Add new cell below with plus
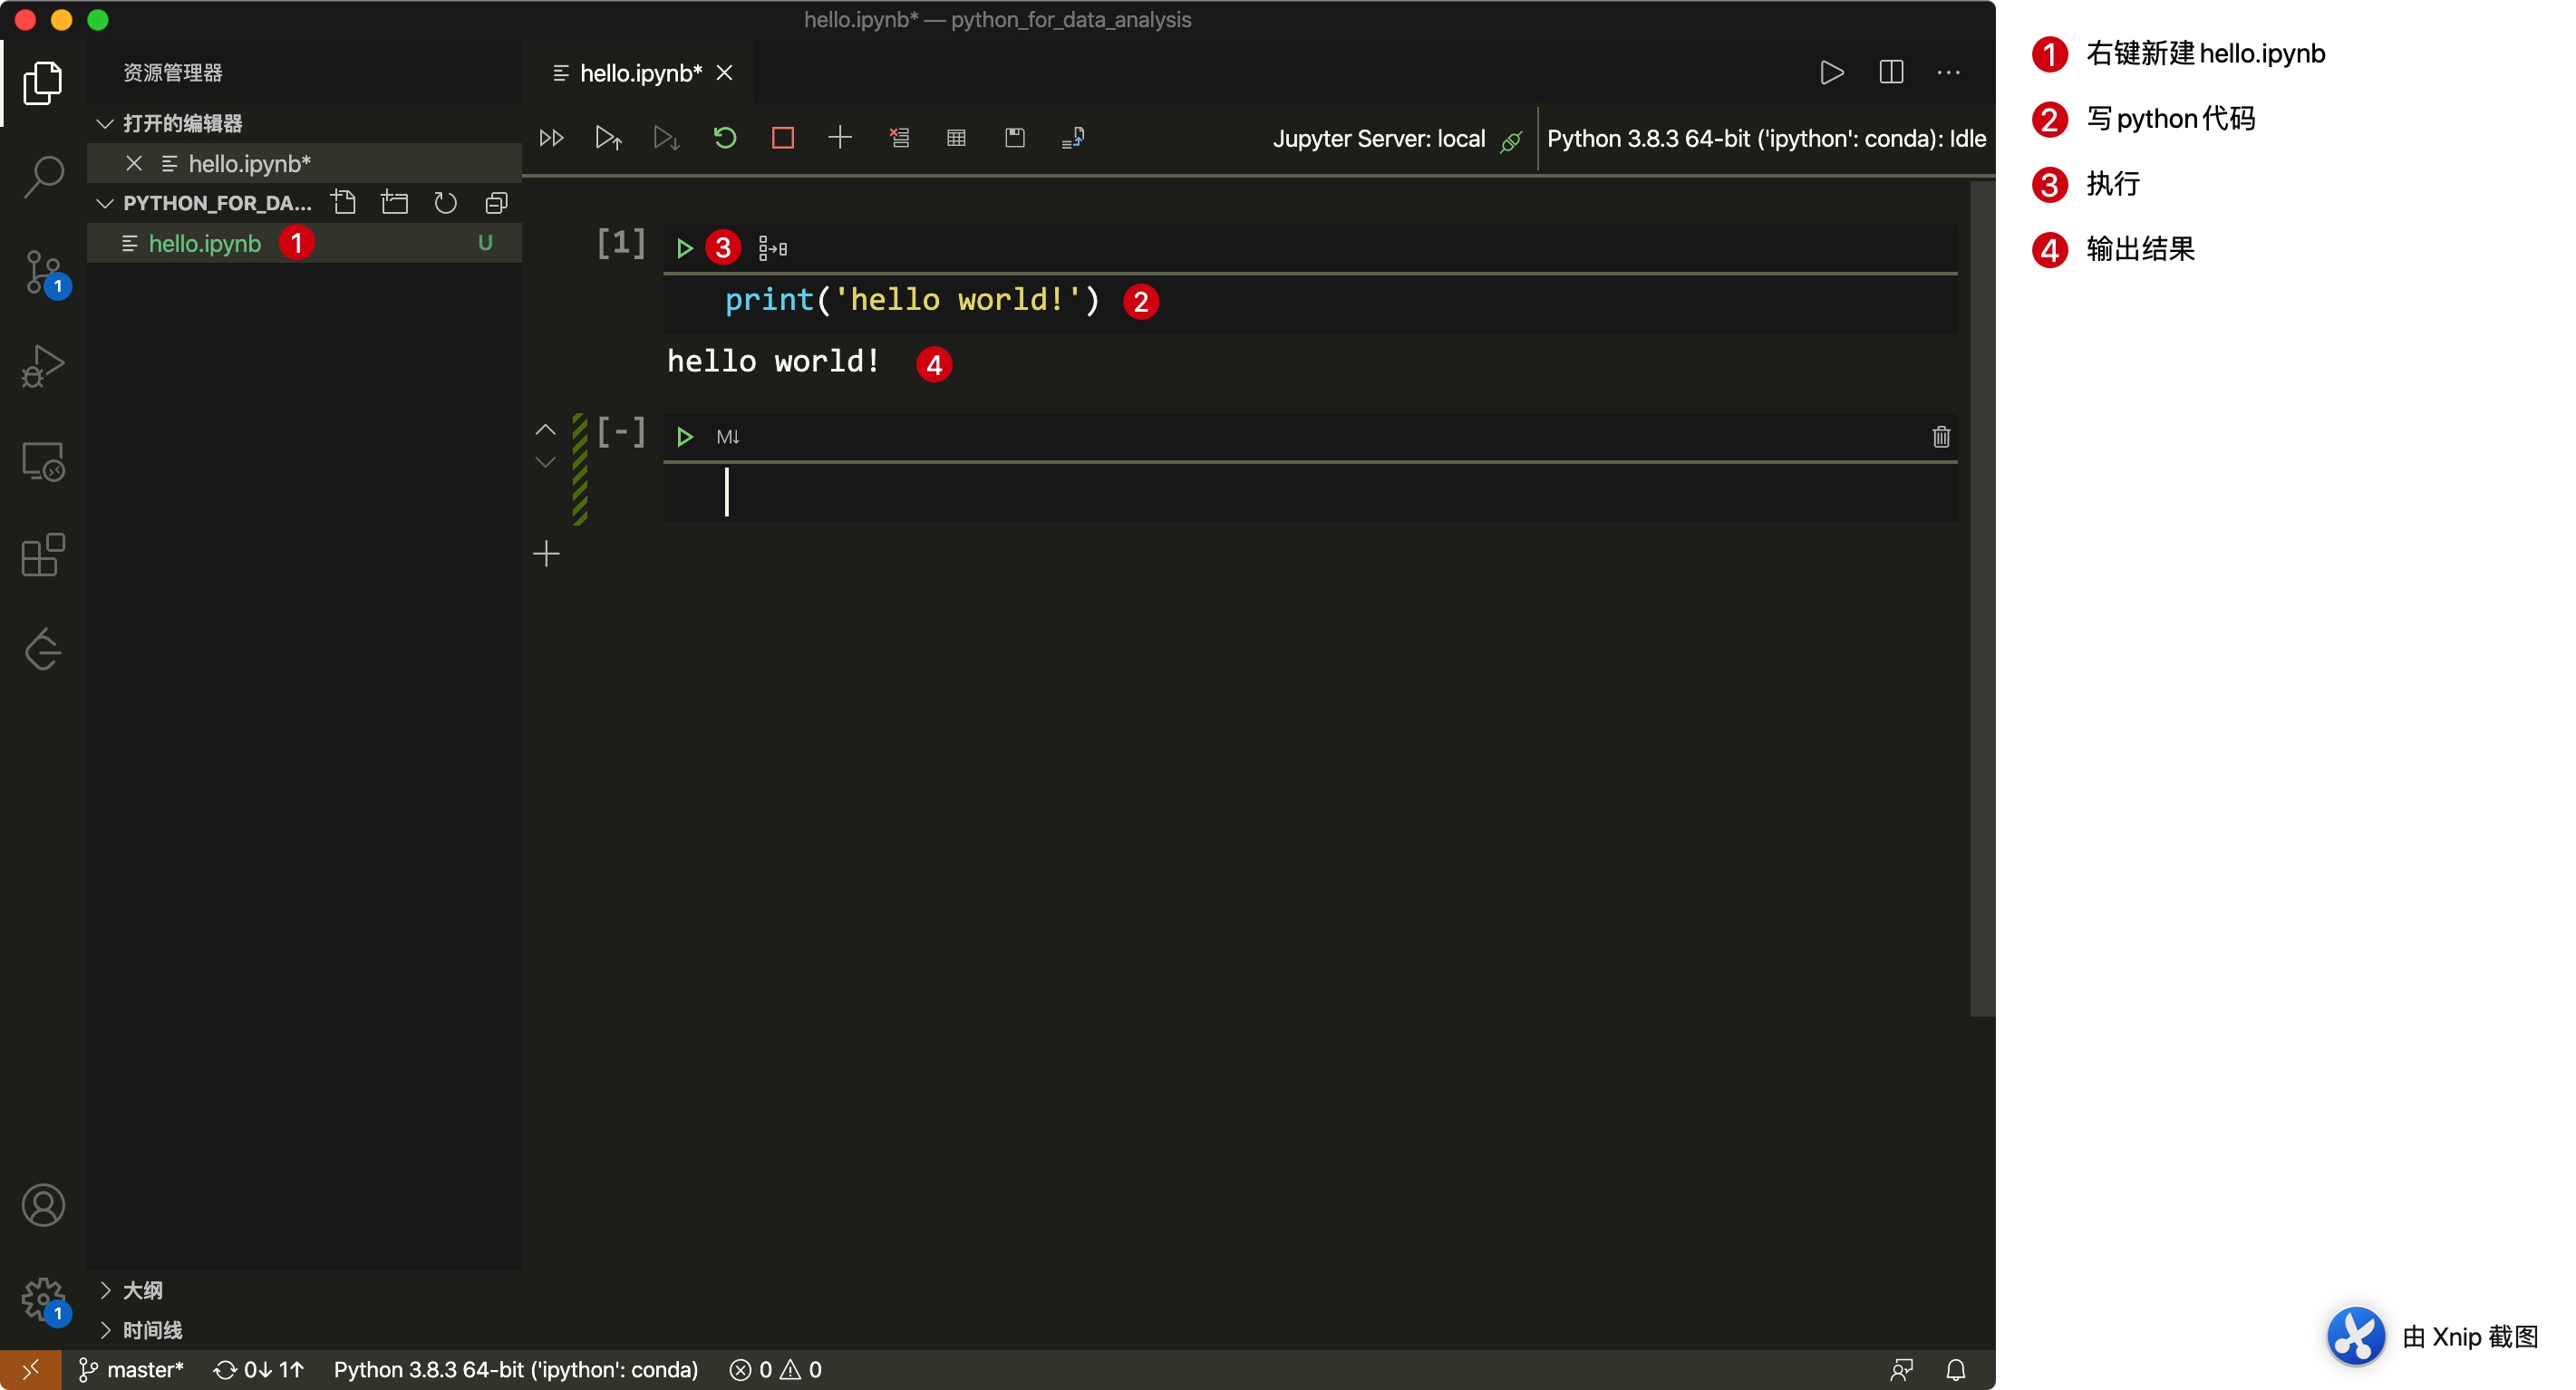 point(546,554)
